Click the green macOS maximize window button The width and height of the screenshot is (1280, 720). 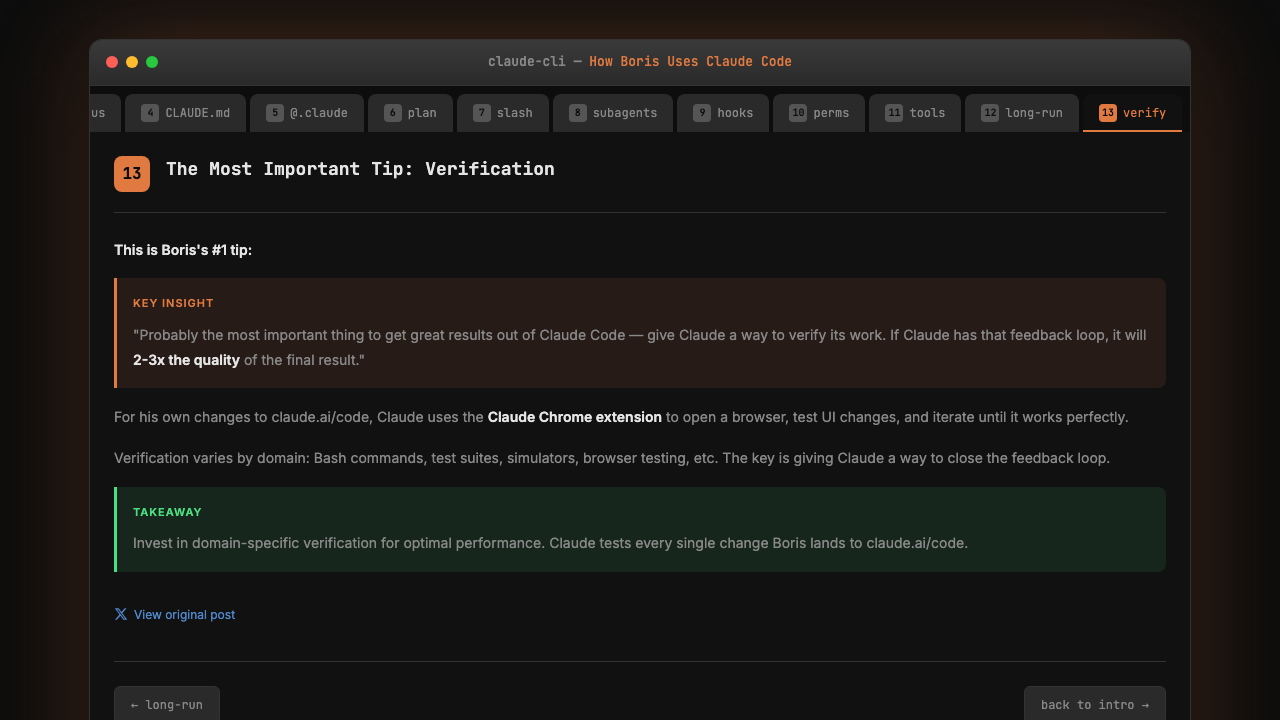[152, 62]
